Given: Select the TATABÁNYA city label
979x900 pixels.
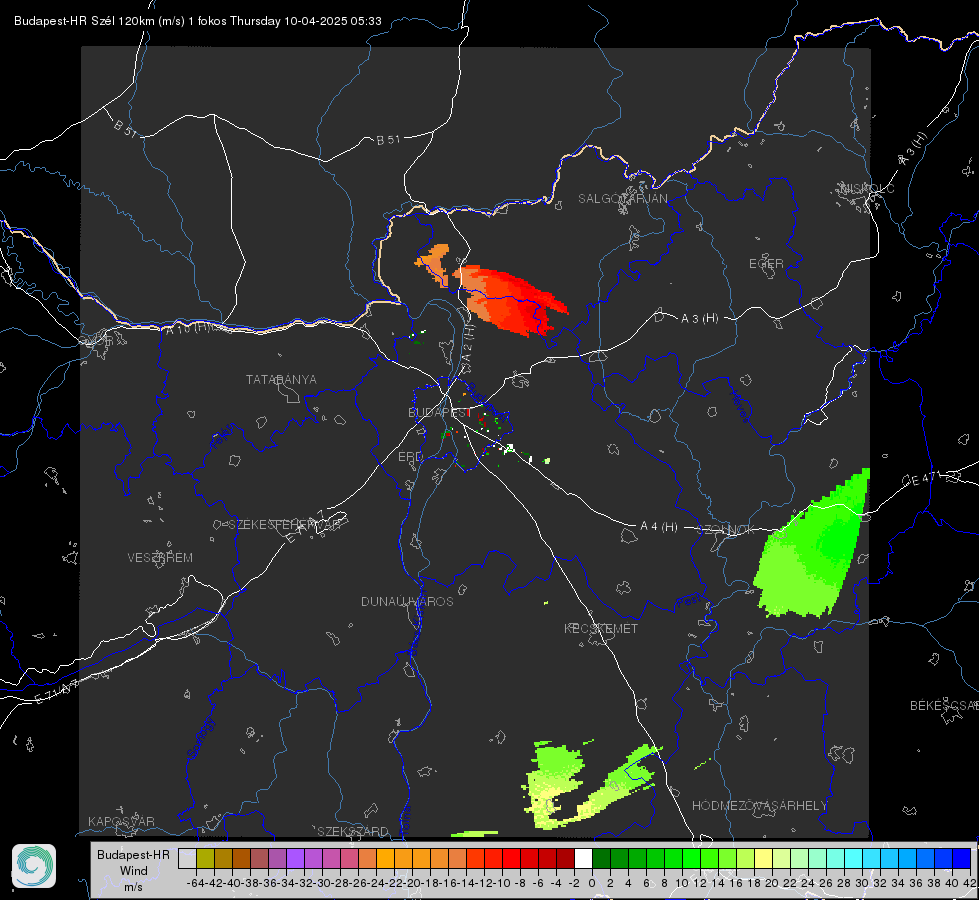Looking at the screenshot, I should click(281, 379).
